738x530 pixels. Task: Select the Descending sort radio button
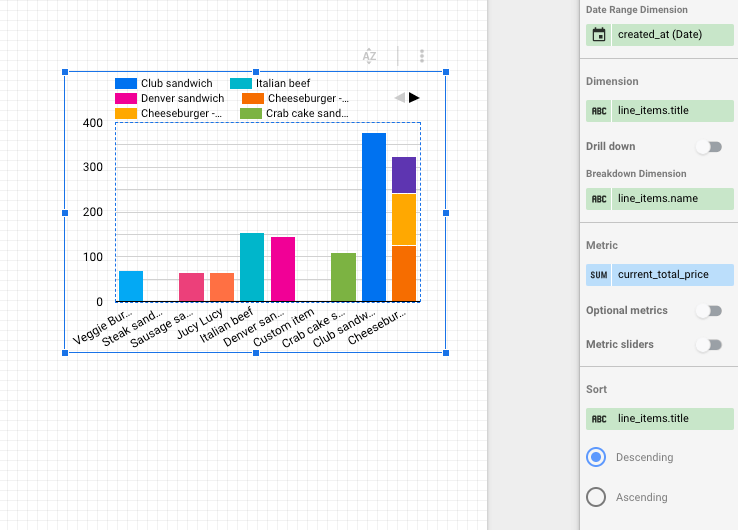[x=596, y=457]
